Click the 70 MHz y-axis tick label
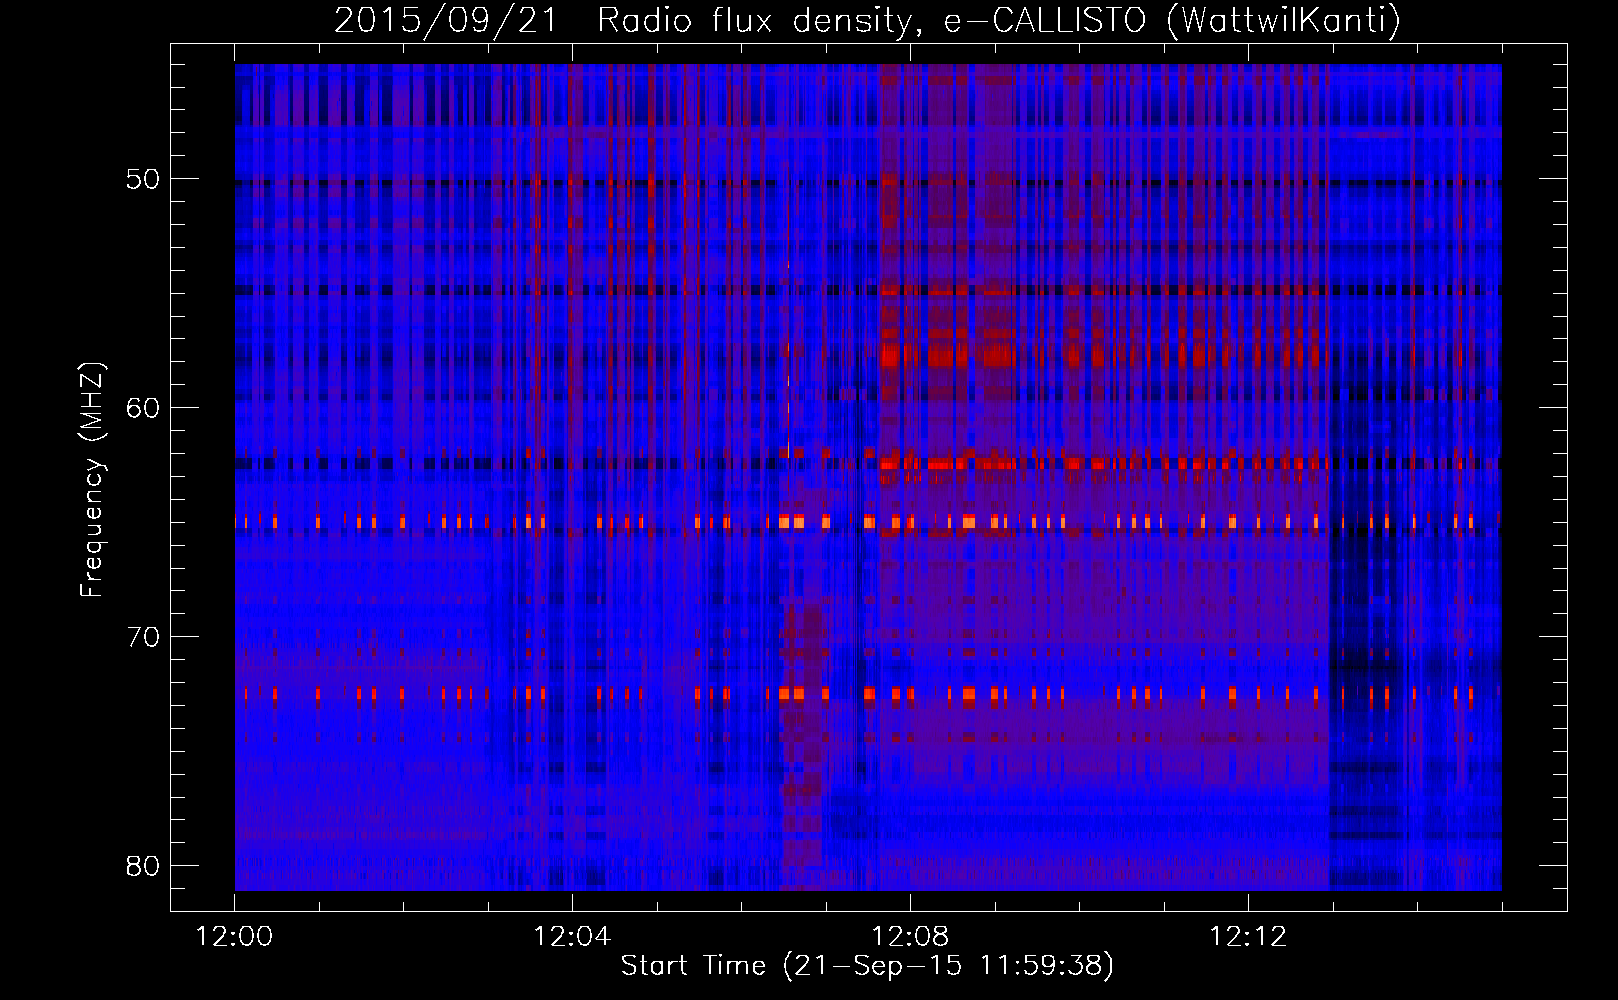1618x1000 pixels. (x=142, y=637)
